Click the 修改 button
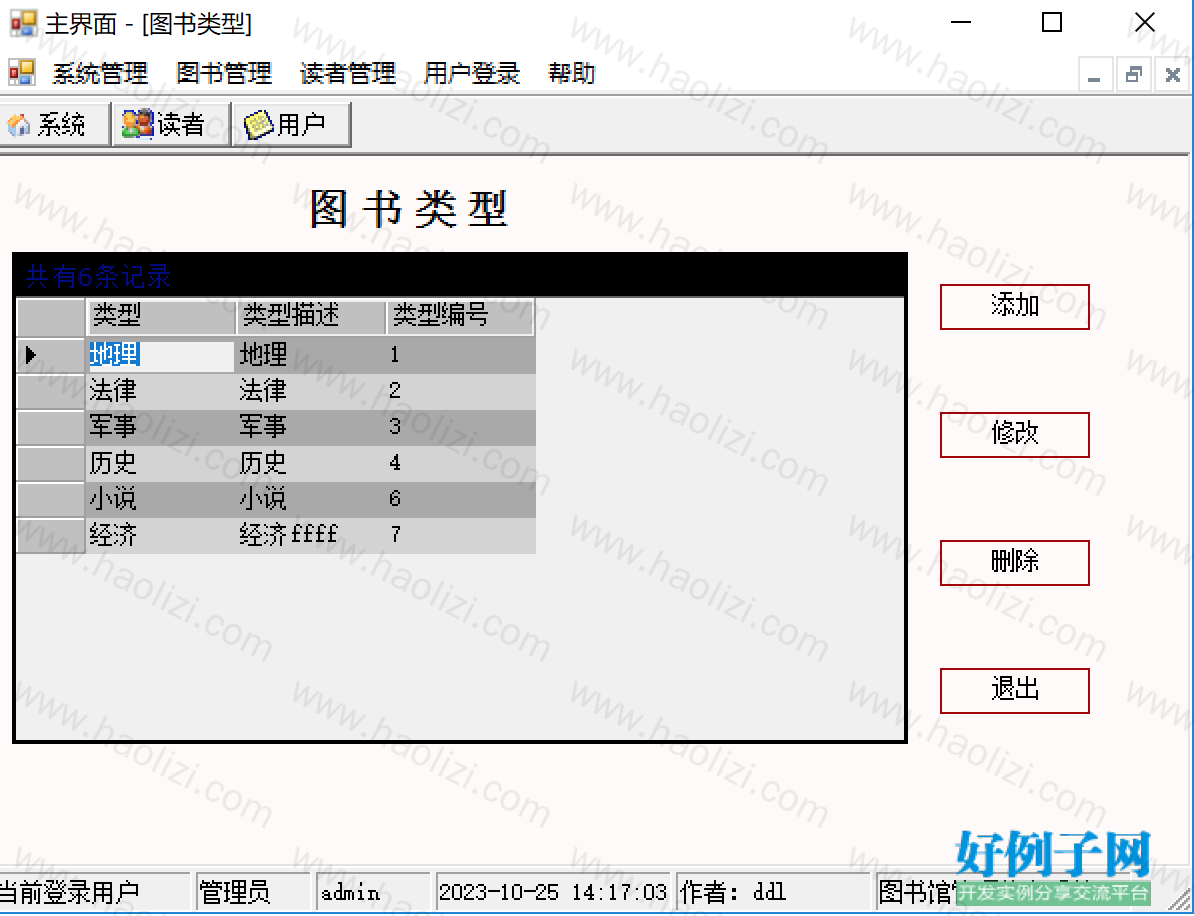The width and height of the screenshot is (1194, 916). click(x=1014, y=435)
